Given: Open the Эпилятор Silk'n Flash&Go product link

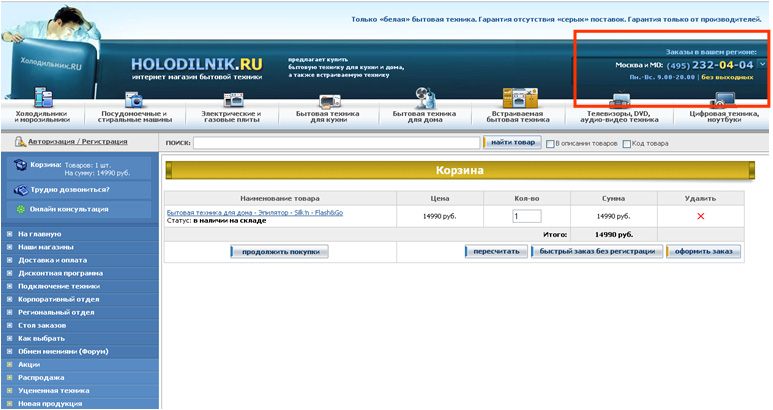Looking at the screenshot, I should (x=255, y=212).
